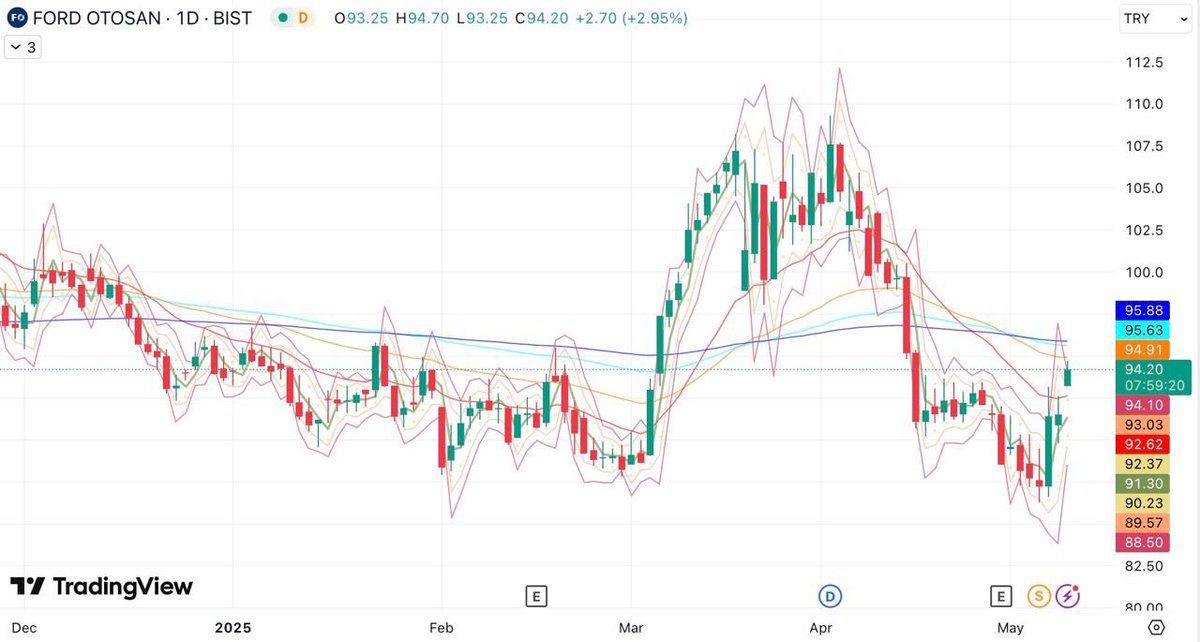The width and height of the screenshot is (1200, 642).
Task: Click the open value O93.25
Action: coord(361,18)
